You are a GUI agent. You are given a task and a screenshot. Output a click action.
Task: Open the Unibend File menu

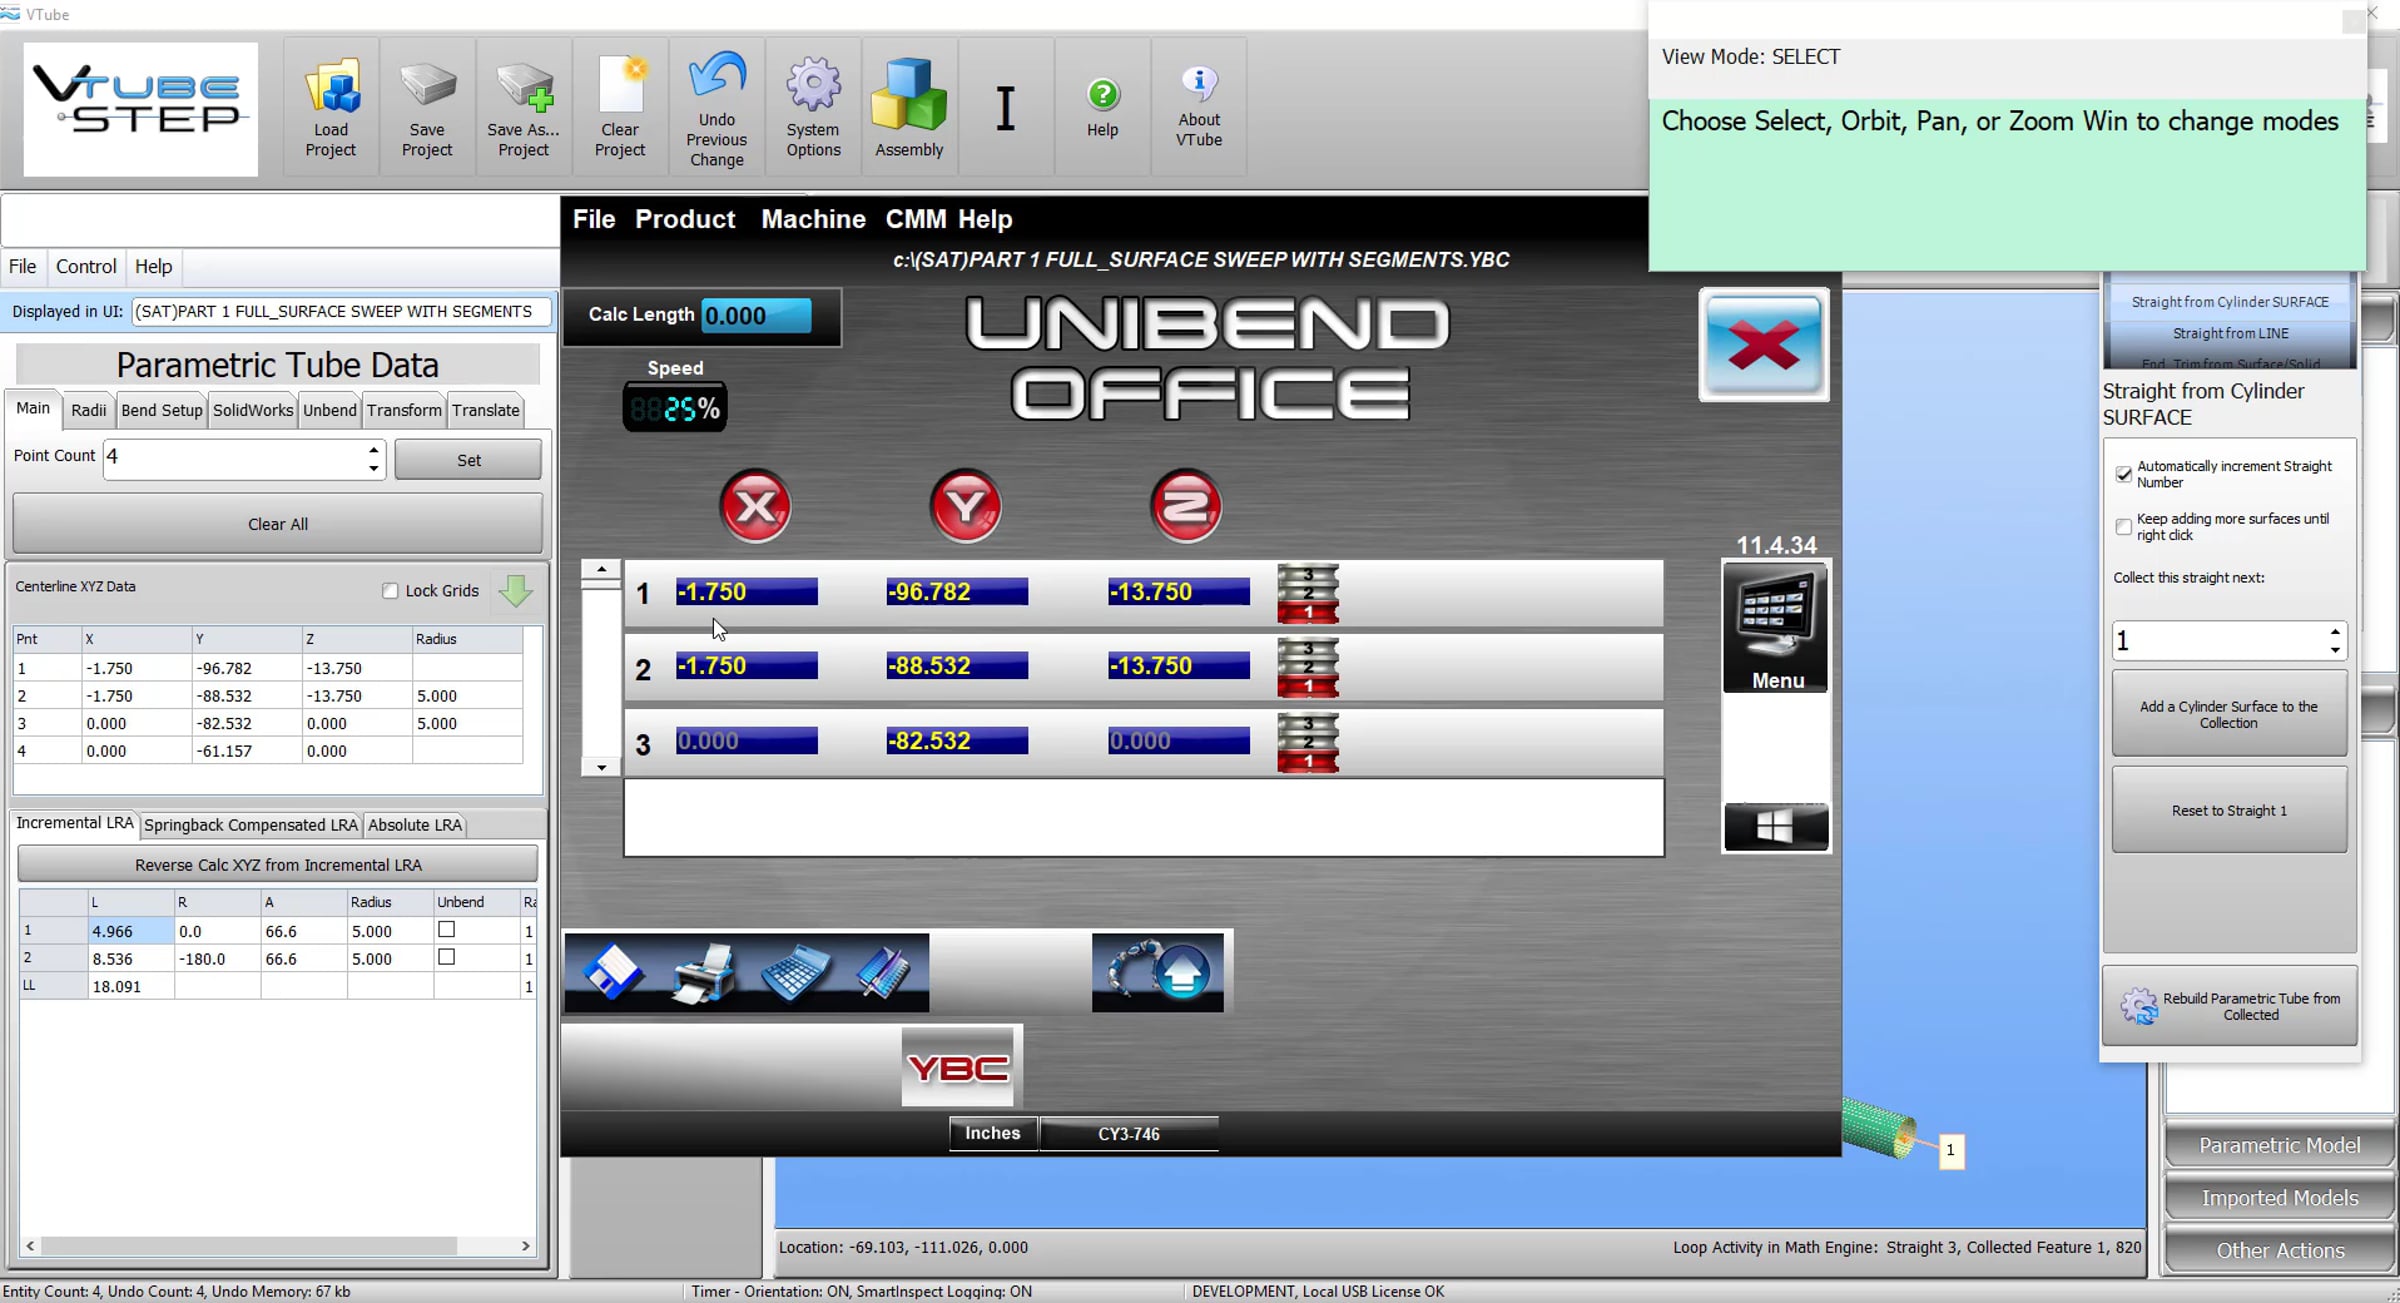(594, 219)
